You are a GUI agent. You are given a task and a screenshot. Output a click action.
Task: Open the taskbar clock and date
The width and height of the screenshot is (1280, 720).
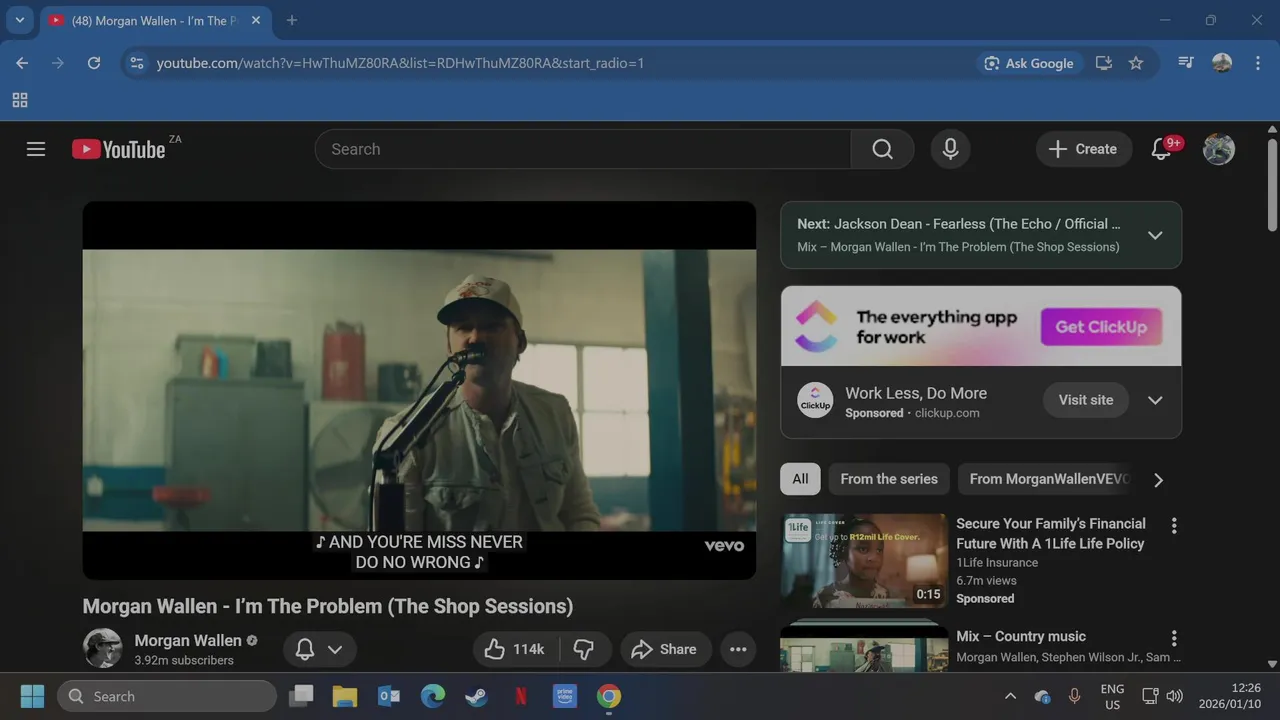pos(1230,696)
